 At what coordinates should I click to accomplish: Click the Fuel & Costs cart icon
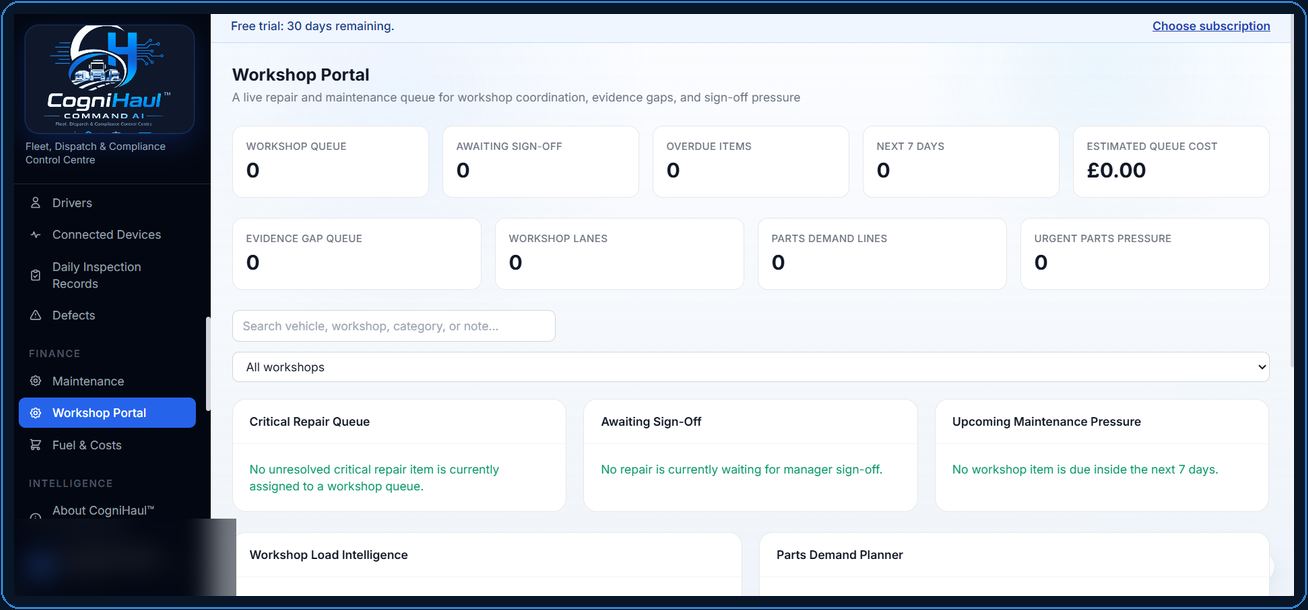[x=36, y=445]
